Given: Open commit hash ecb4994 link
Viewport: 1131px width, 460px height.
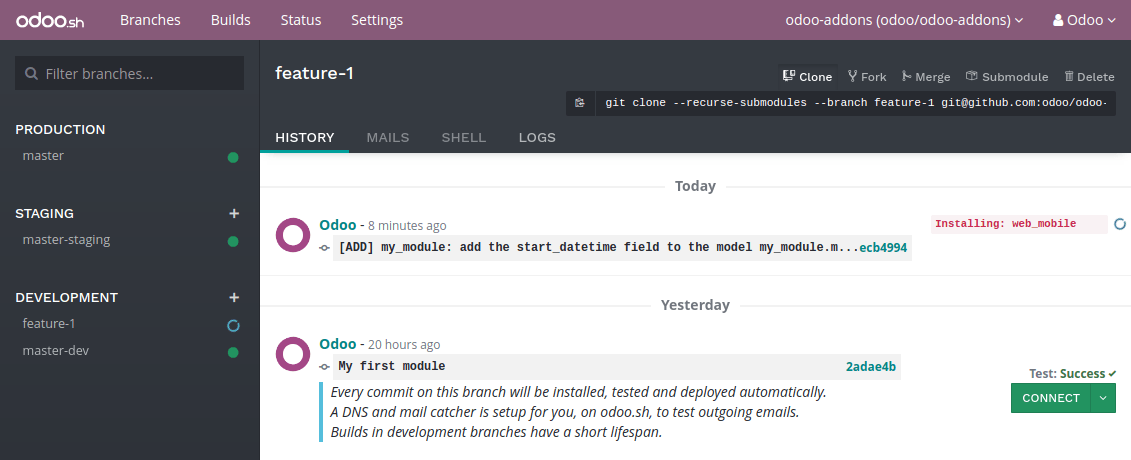Looking at the screenshot, I should [x=883, y=248].
